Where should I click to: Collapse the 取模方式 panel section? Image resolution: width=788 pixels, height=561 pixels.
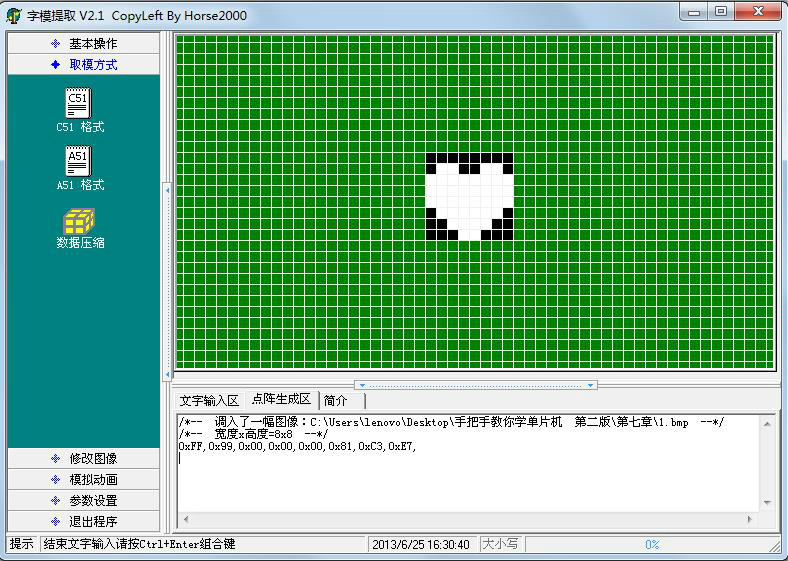coord(83,64)
